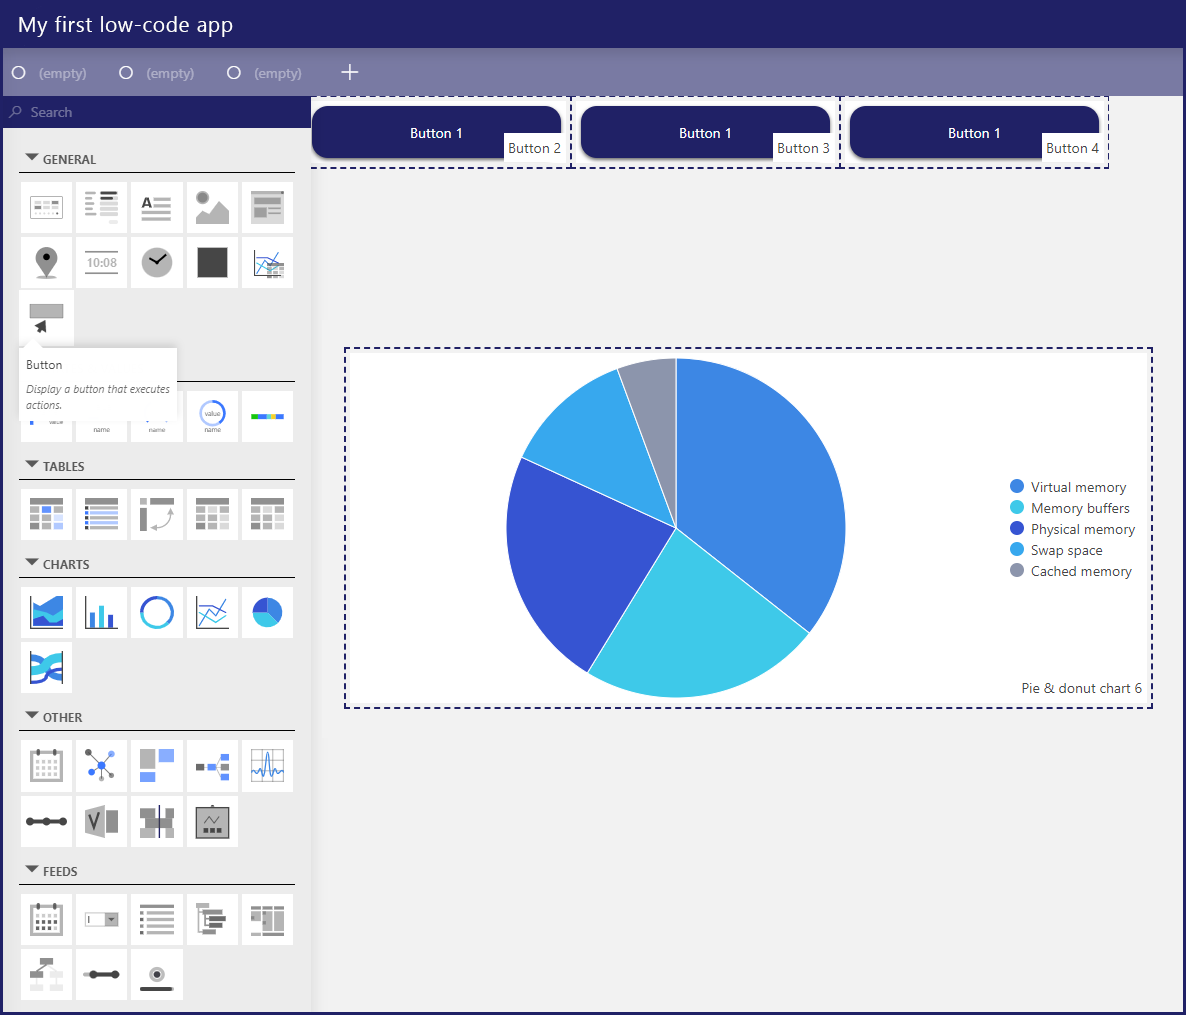Collapse the TABLES section

pos(32,465)
